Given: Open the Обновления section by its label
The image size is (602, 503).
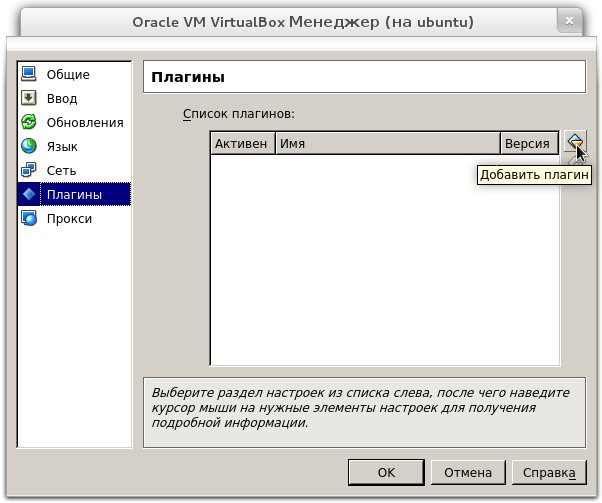Looking at the screenshot, I should point(85,122).
